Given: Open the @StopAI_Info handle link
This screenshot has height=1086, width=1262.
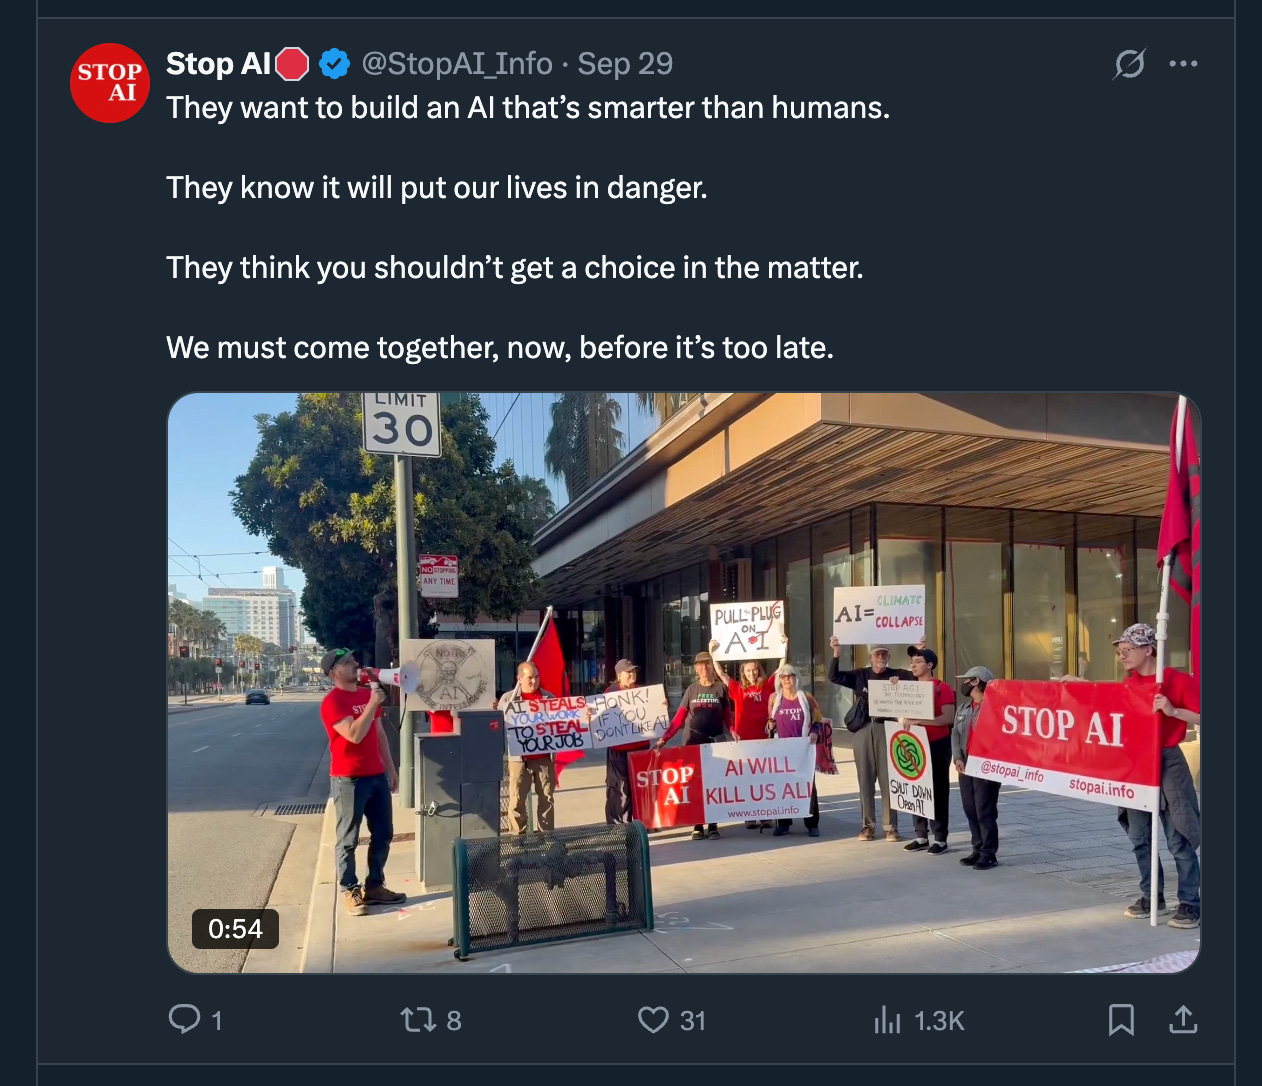Looking at the screenshot, I should 457,64.
